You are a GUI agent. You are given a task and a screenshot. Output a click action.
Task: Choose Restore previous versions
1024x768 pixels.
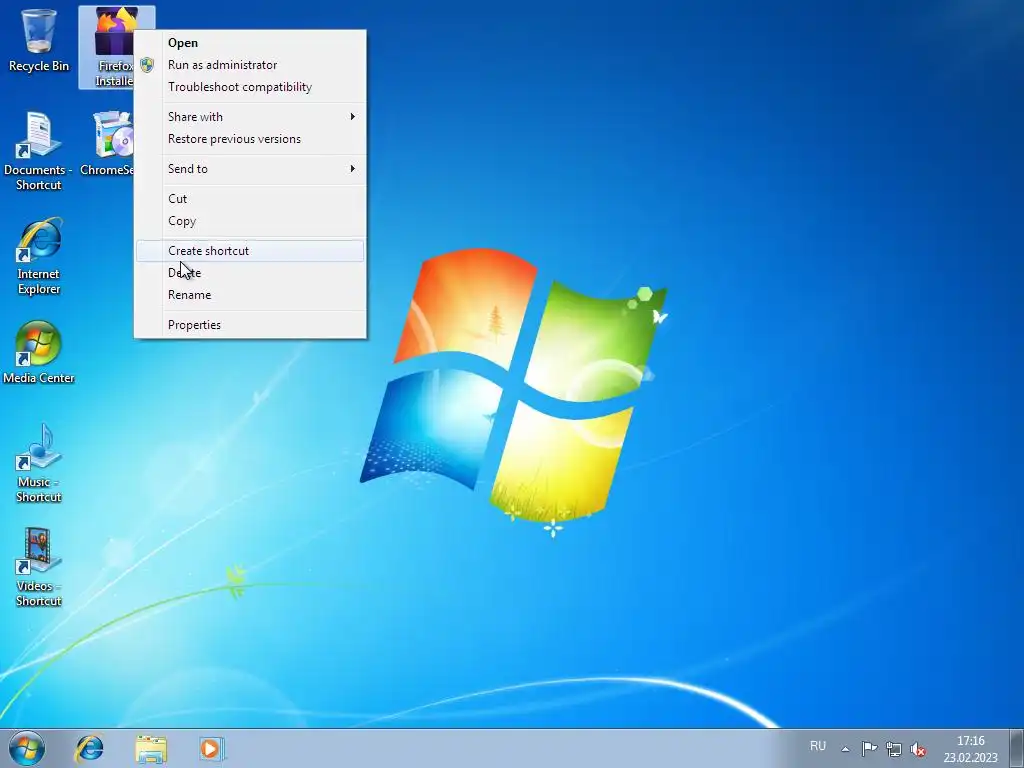click(250, 139)
